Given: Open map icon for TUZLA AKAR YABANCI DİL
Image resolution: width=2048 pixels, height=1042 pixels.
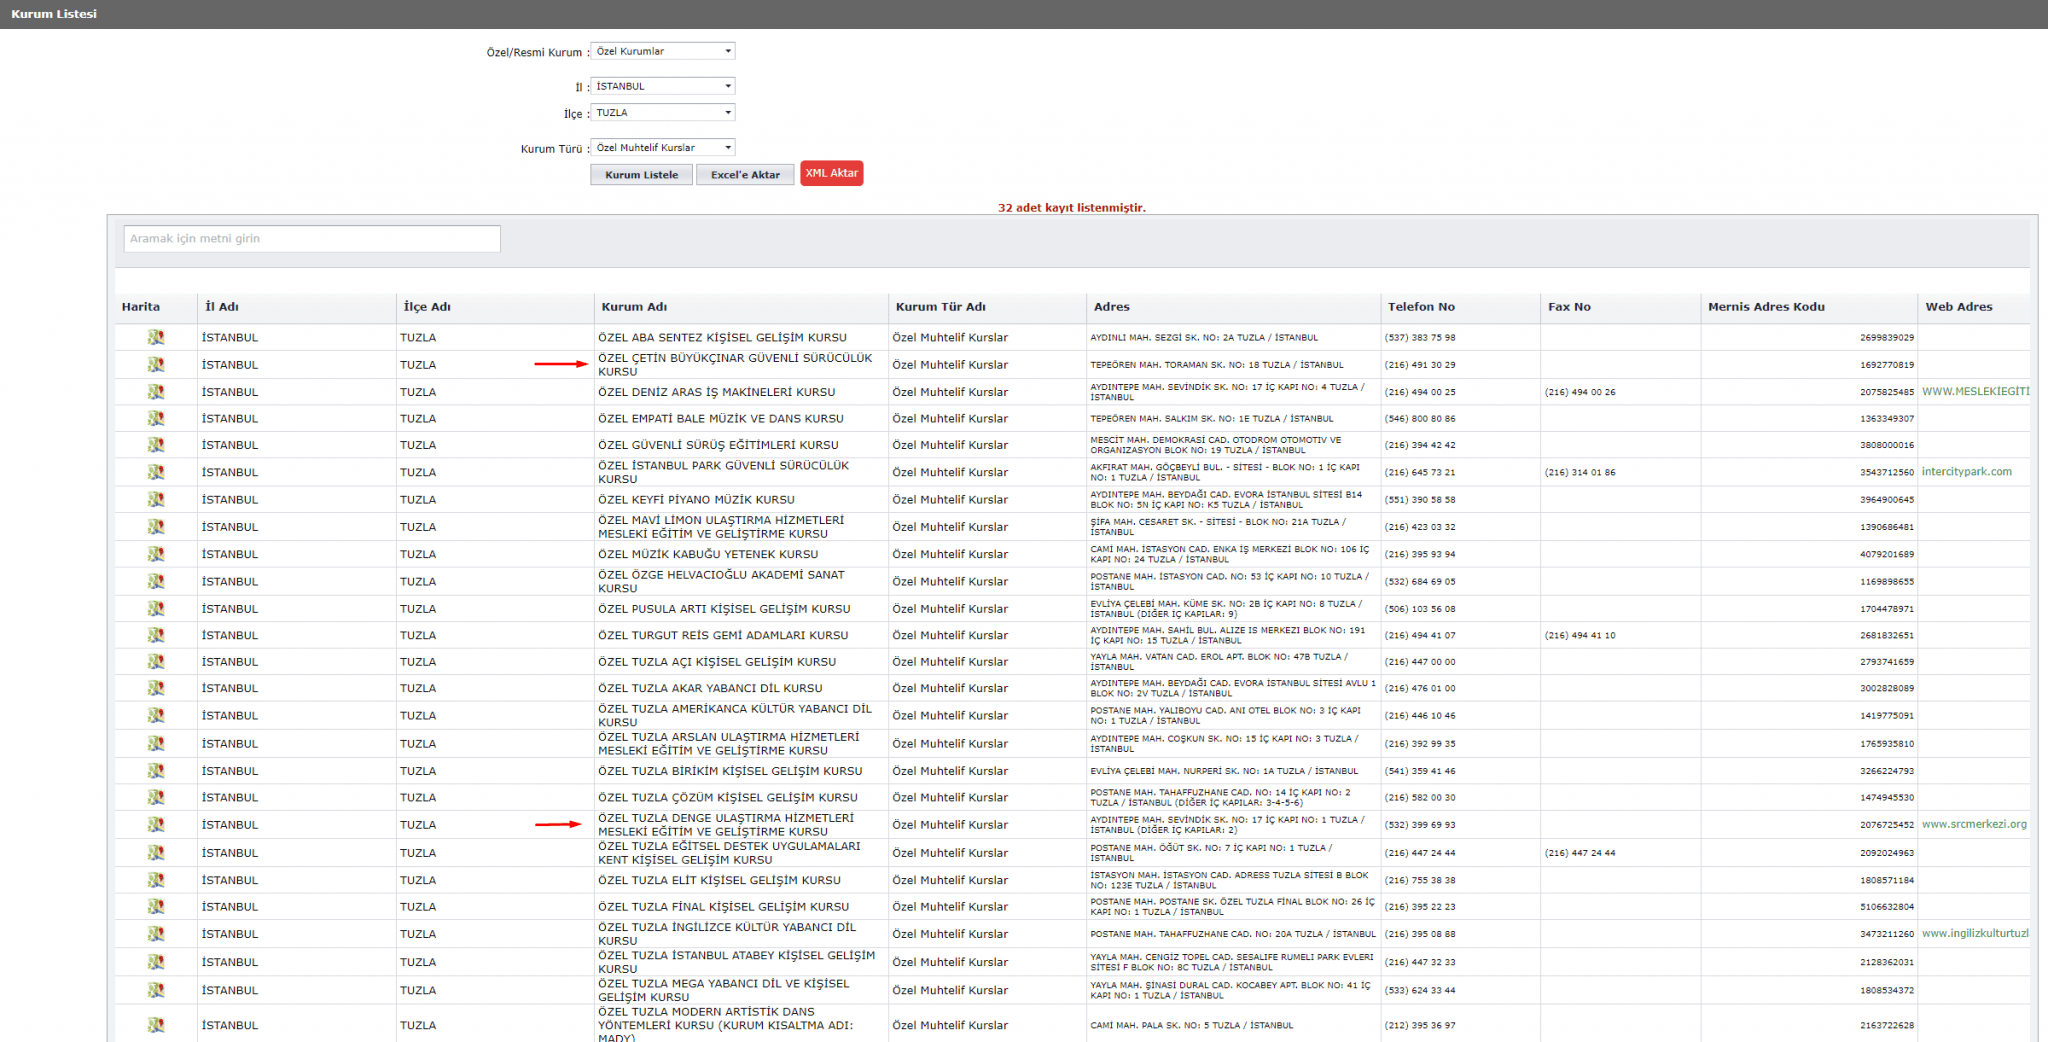Looking at the screenshot, I should [156, 688].
